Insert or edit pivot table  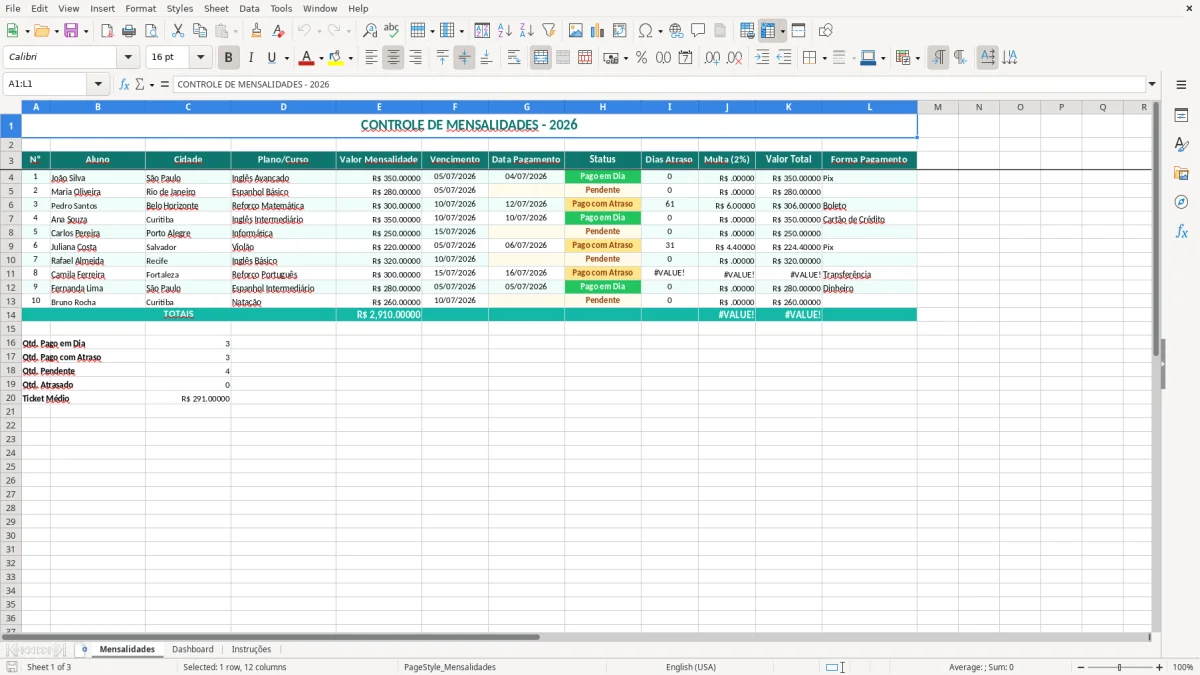(620, 31)
